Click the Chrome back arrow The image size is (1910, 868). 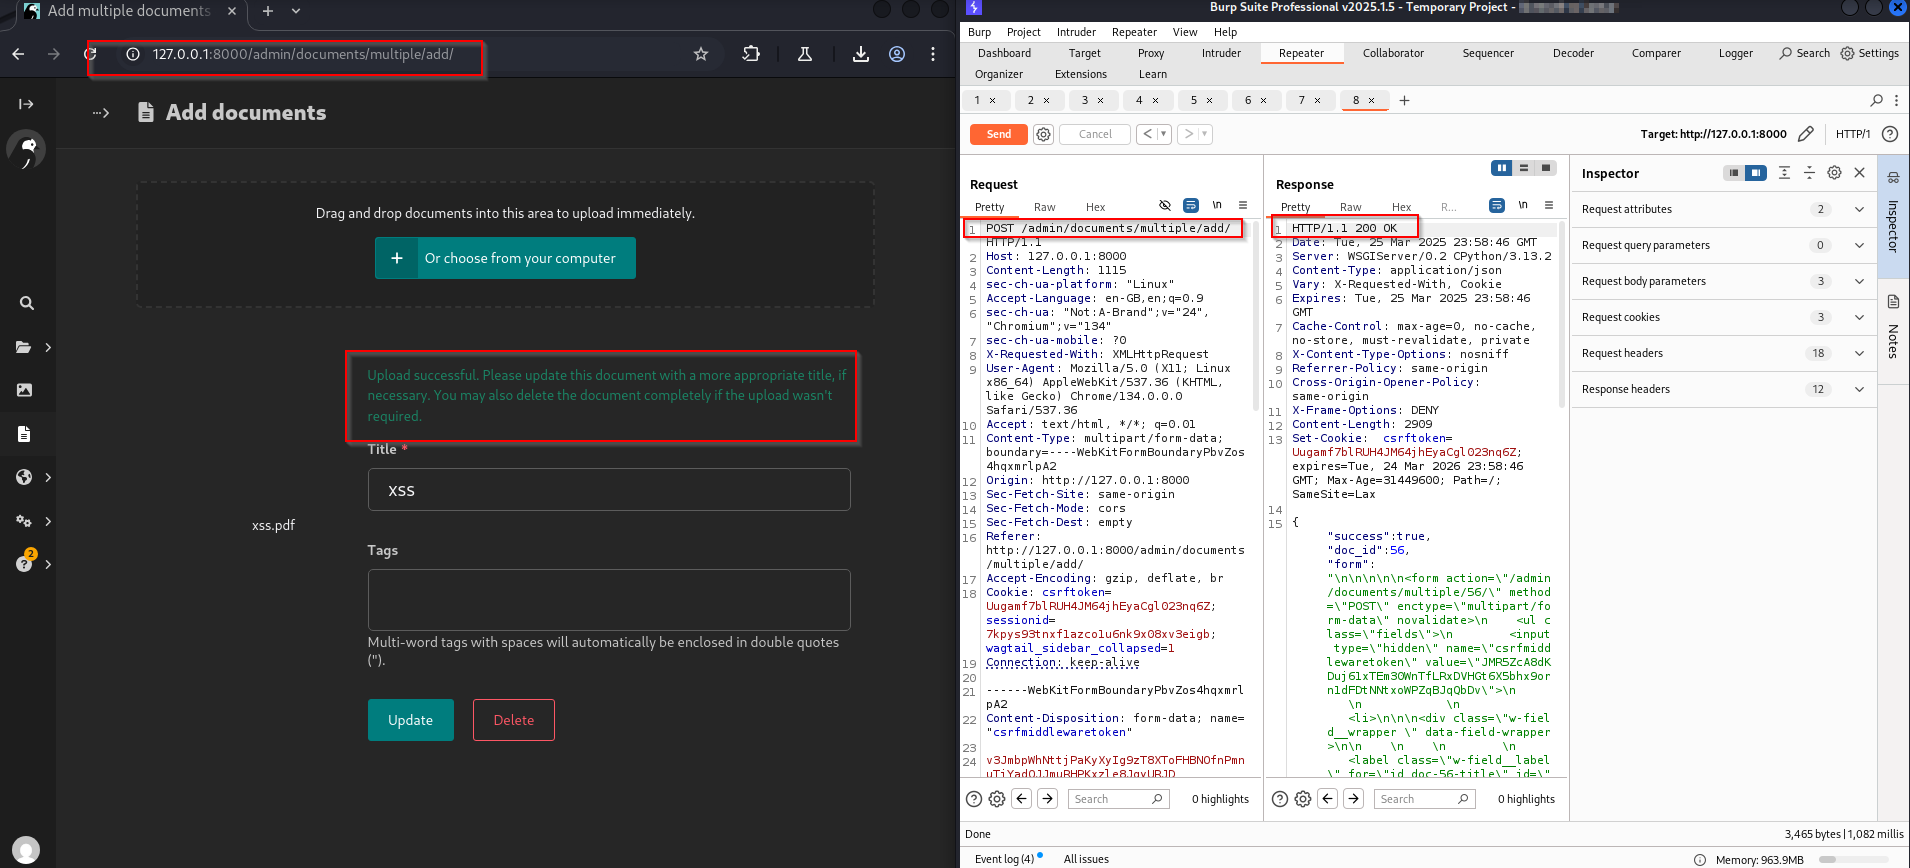[x=18, y=54]
